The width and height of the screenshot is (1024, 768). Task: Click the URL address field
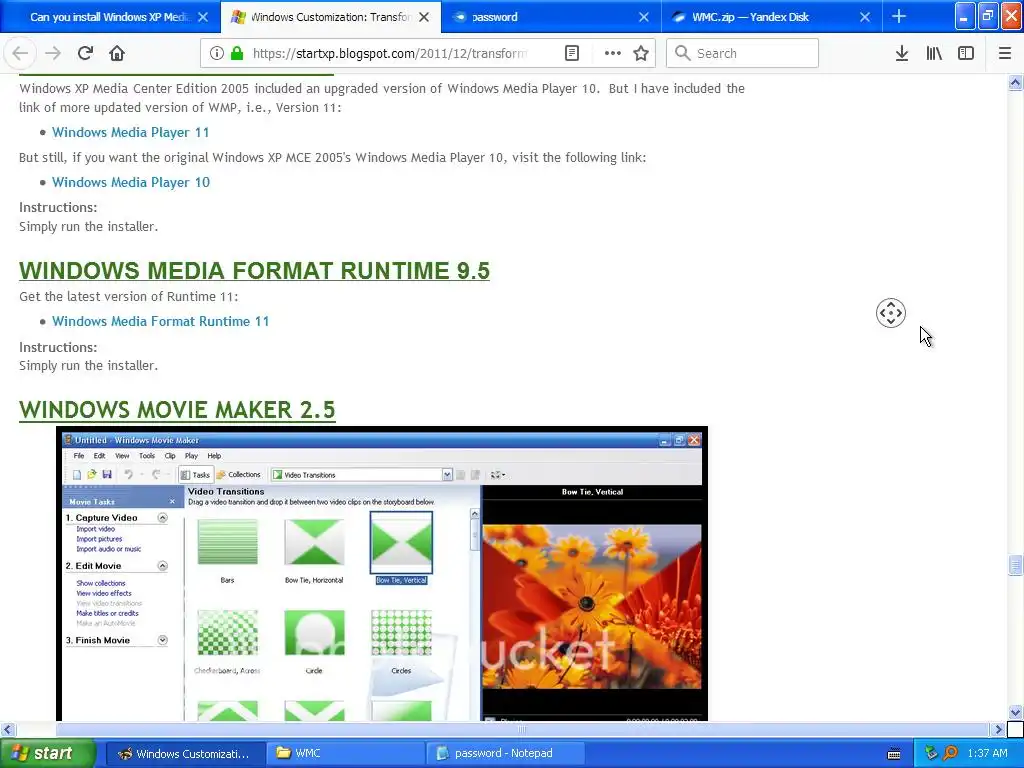(390, 53)
